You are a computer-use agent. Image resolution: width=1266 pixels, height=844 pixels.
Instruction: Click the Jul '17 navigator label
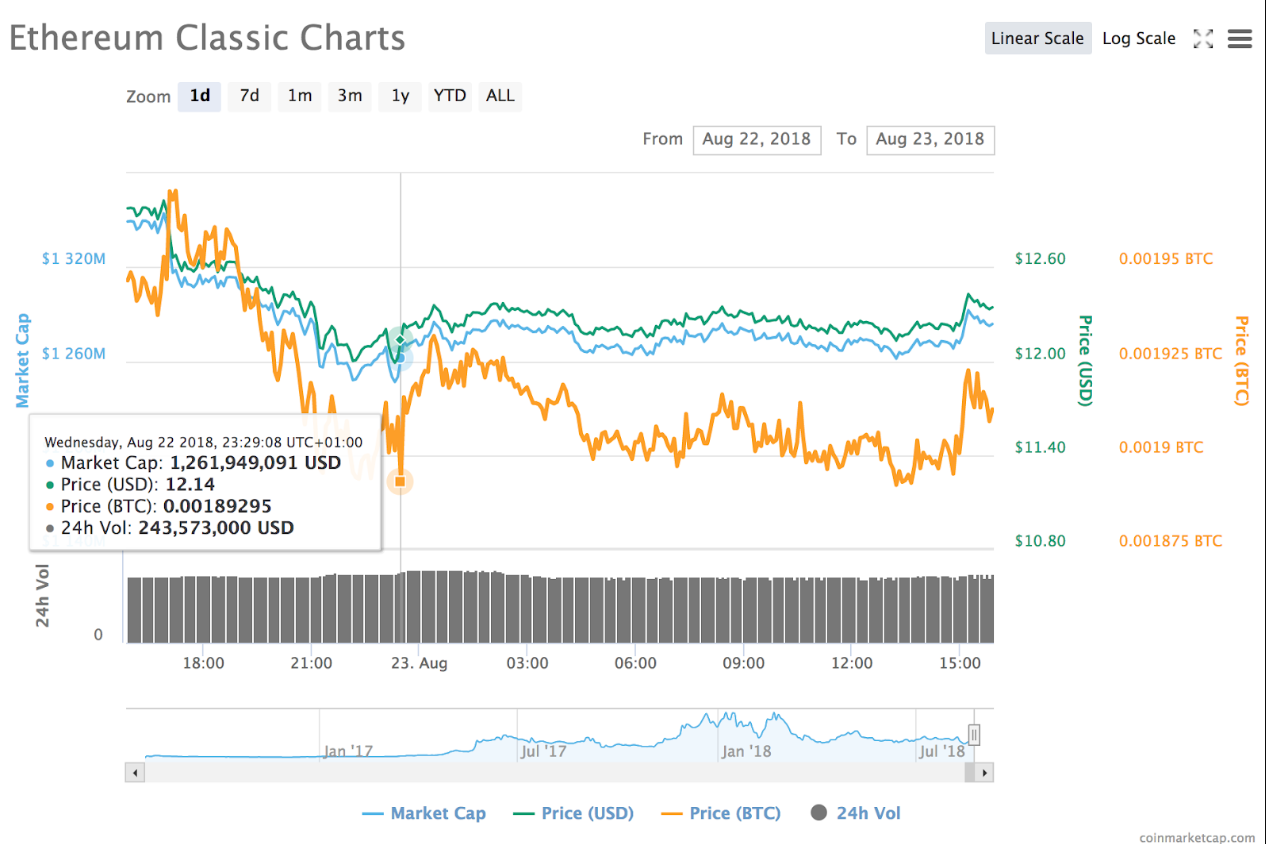544,751
